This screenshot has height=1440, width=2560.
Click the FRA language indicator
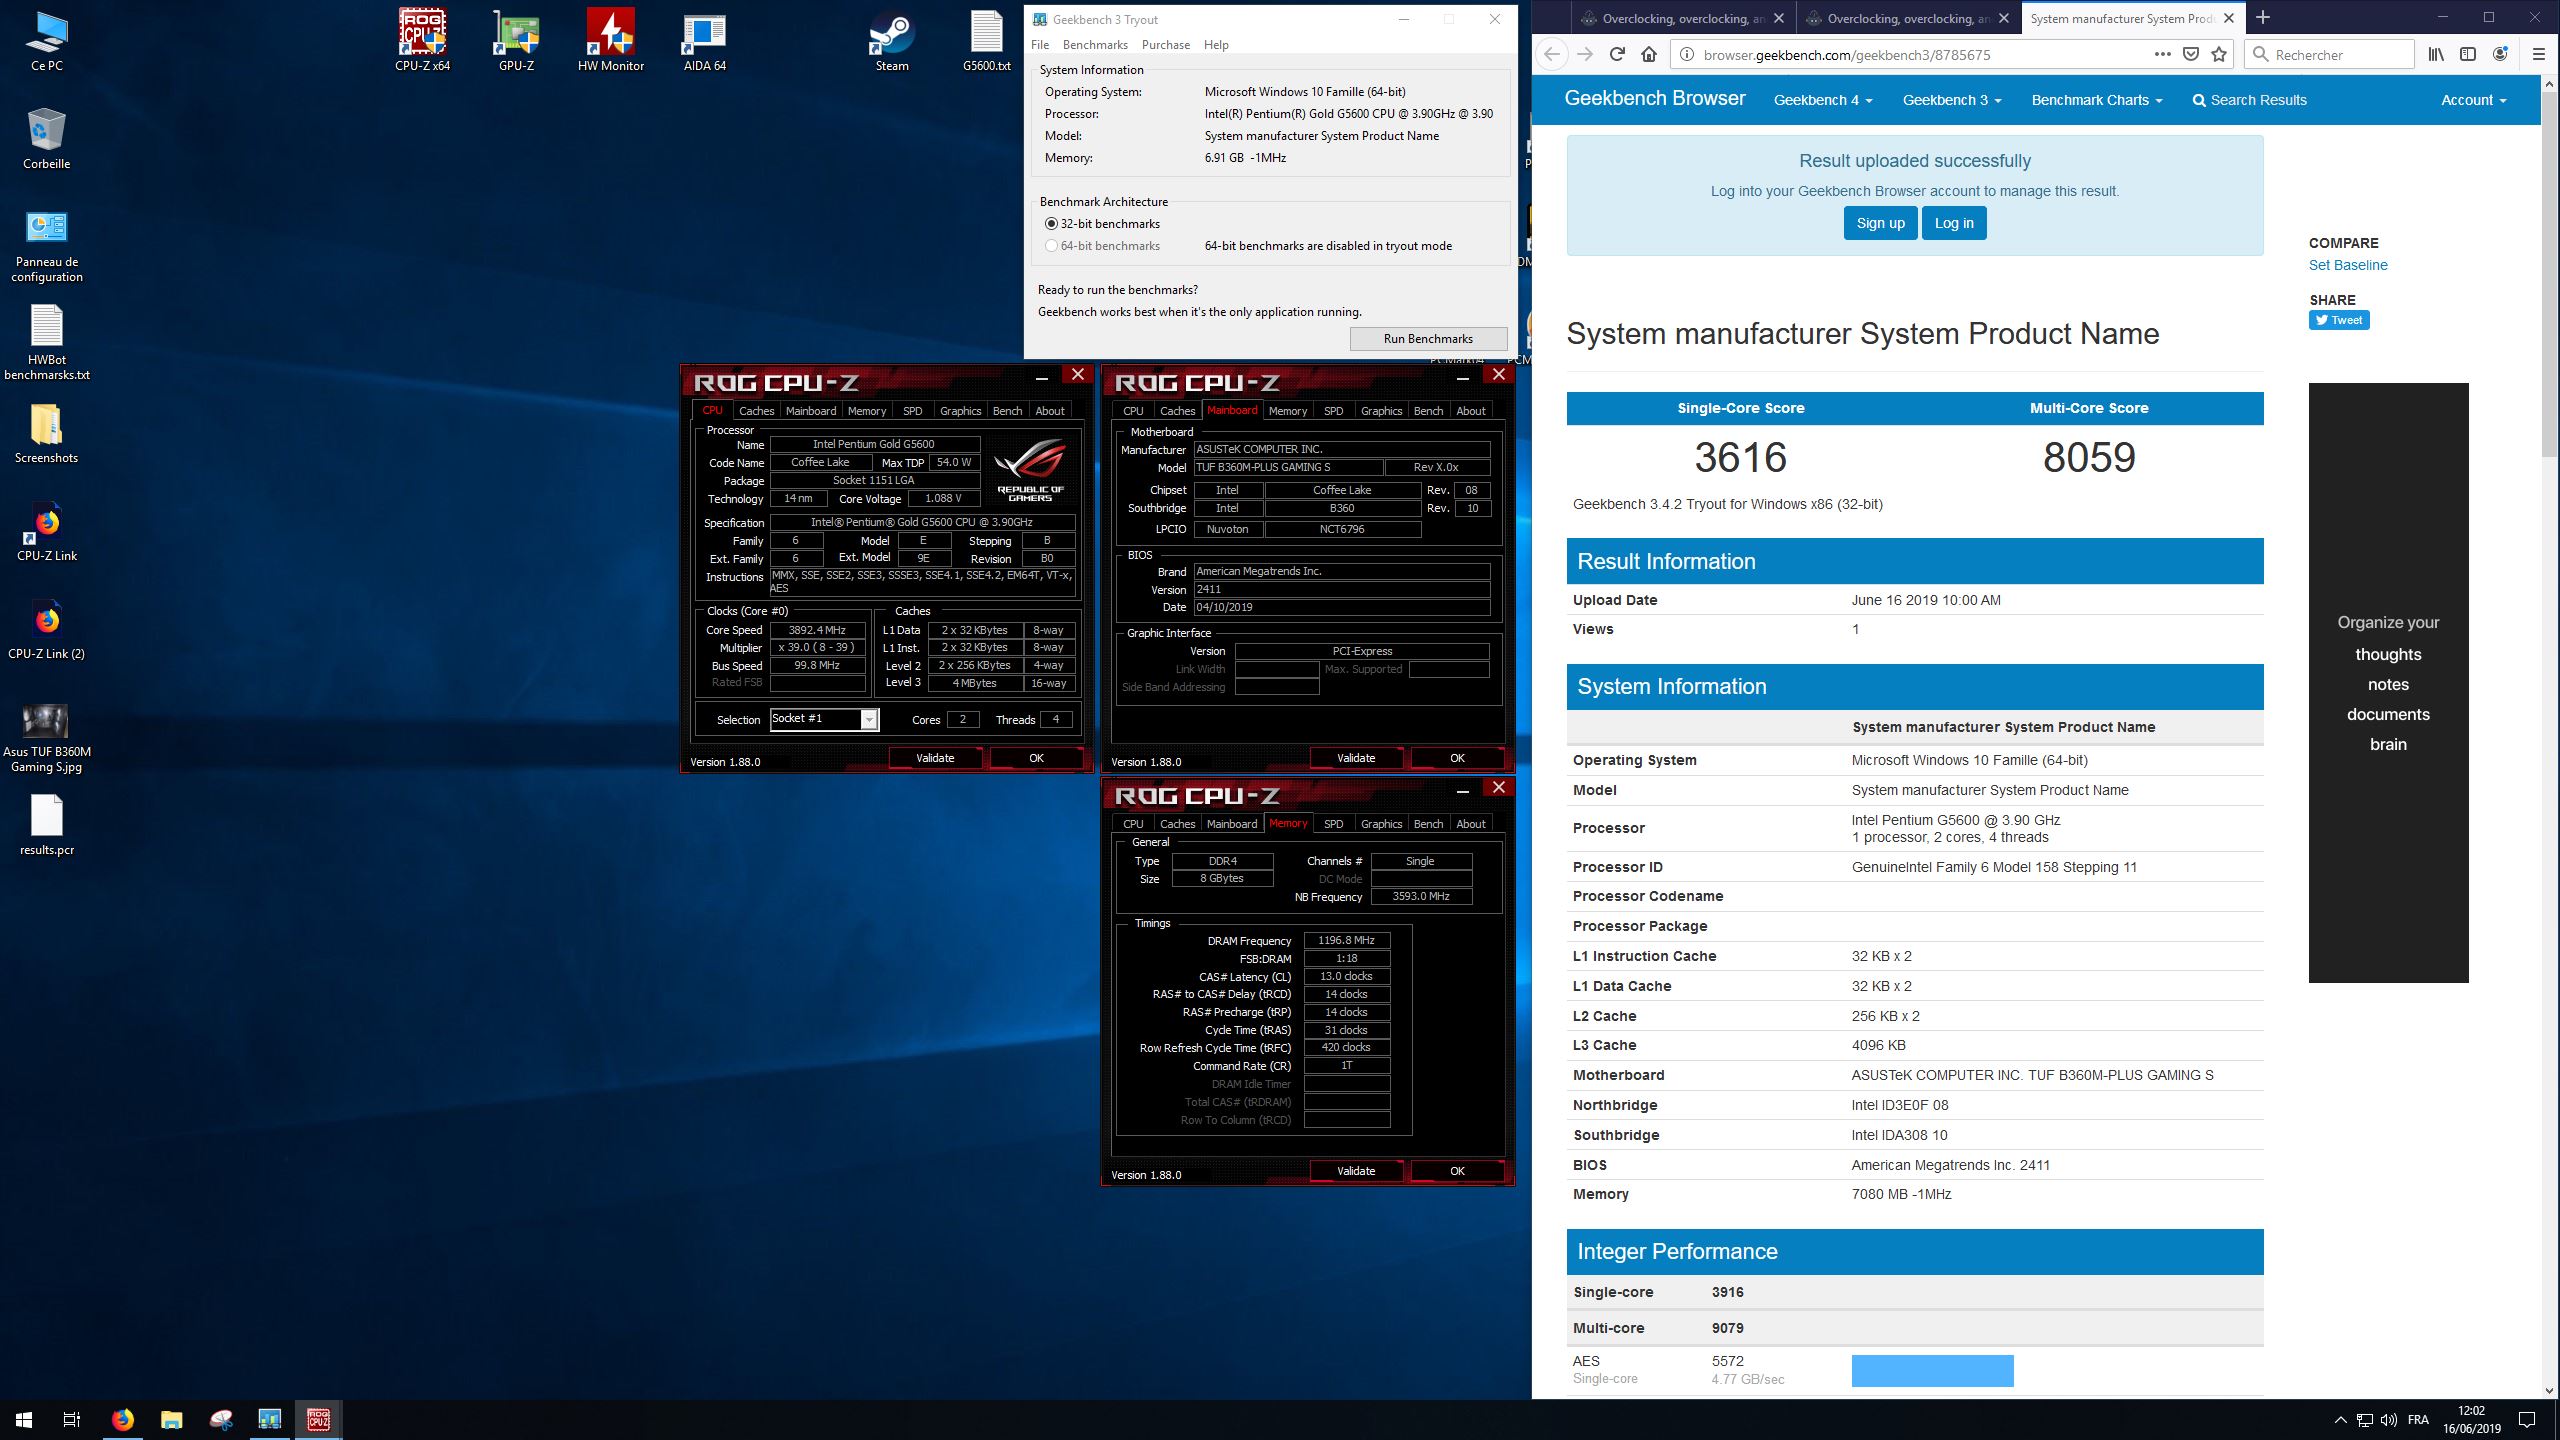click(2418, 1420)
